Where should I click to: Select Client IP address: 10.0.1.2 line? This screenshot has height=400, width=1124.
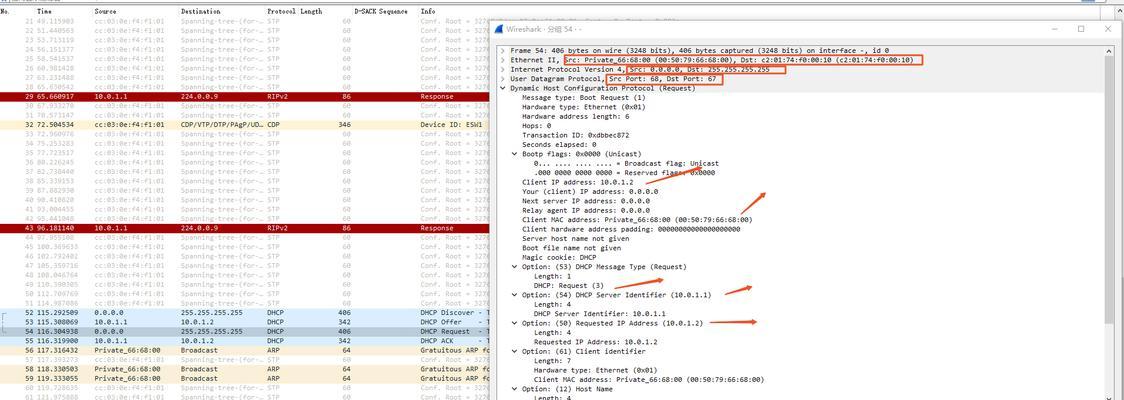click(579, 182)
